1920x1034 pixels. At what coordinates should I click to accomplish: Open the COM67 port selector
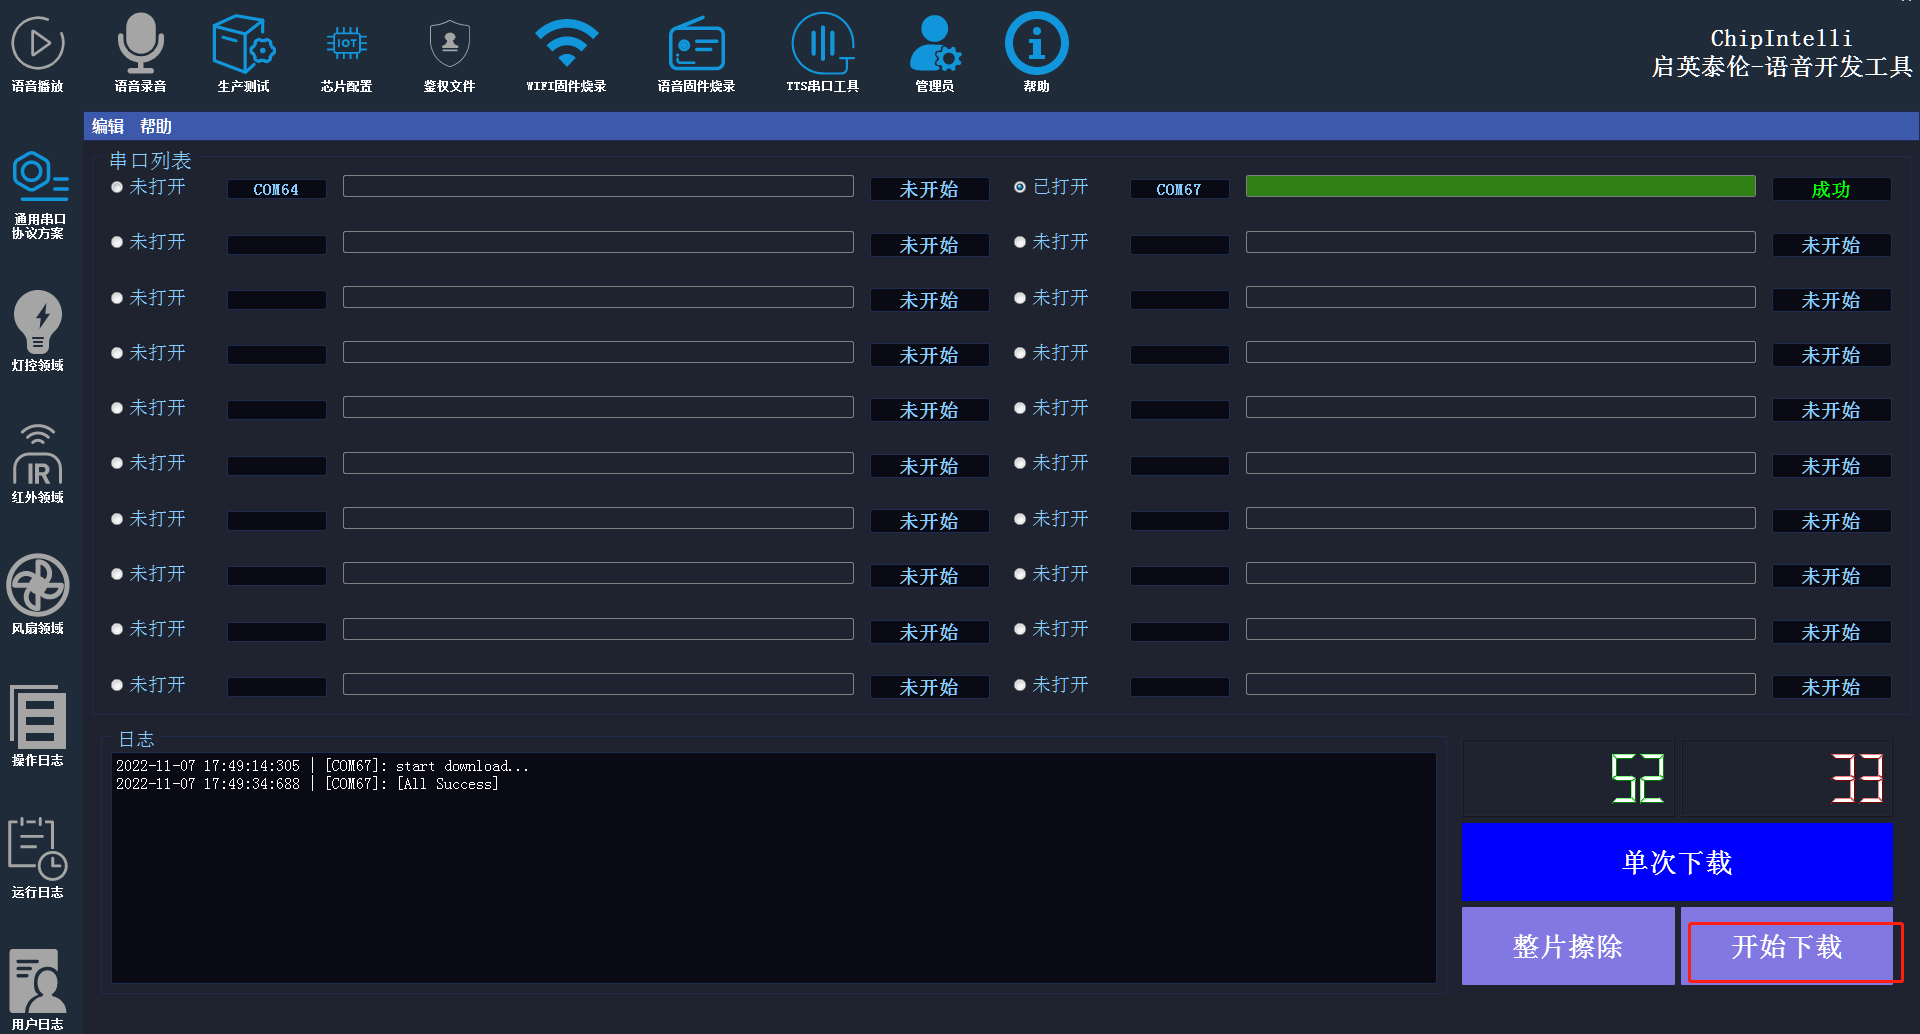coord(1180,189)
